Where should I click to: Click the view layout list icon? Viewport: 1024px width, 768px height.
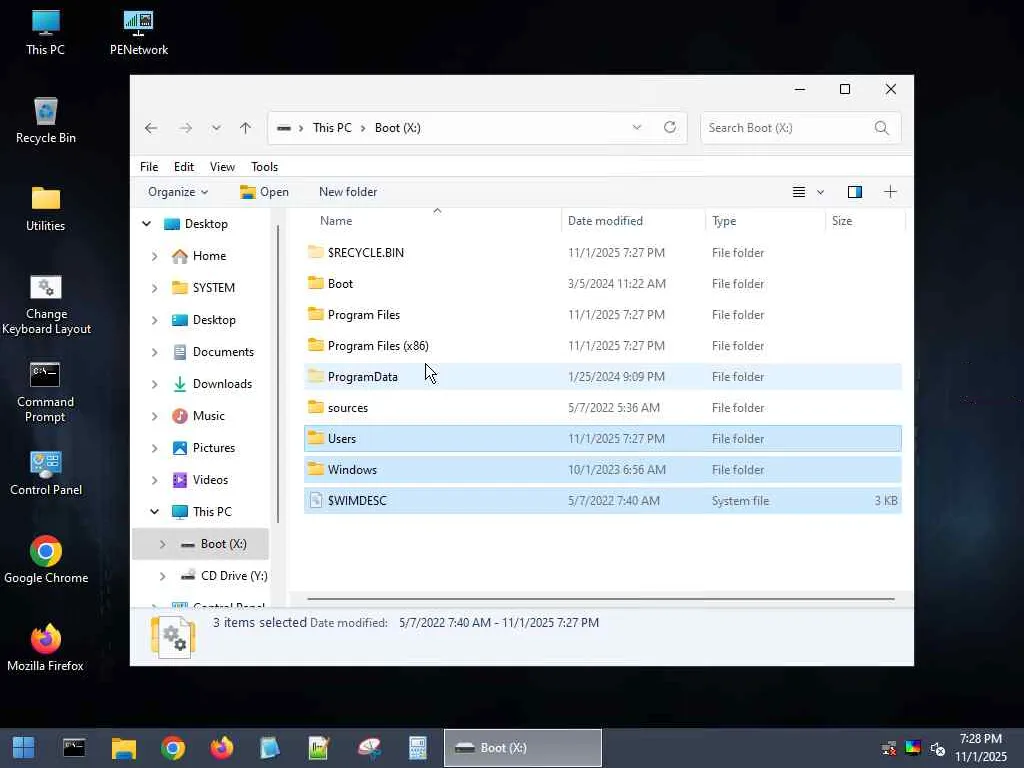coord(799,192)
